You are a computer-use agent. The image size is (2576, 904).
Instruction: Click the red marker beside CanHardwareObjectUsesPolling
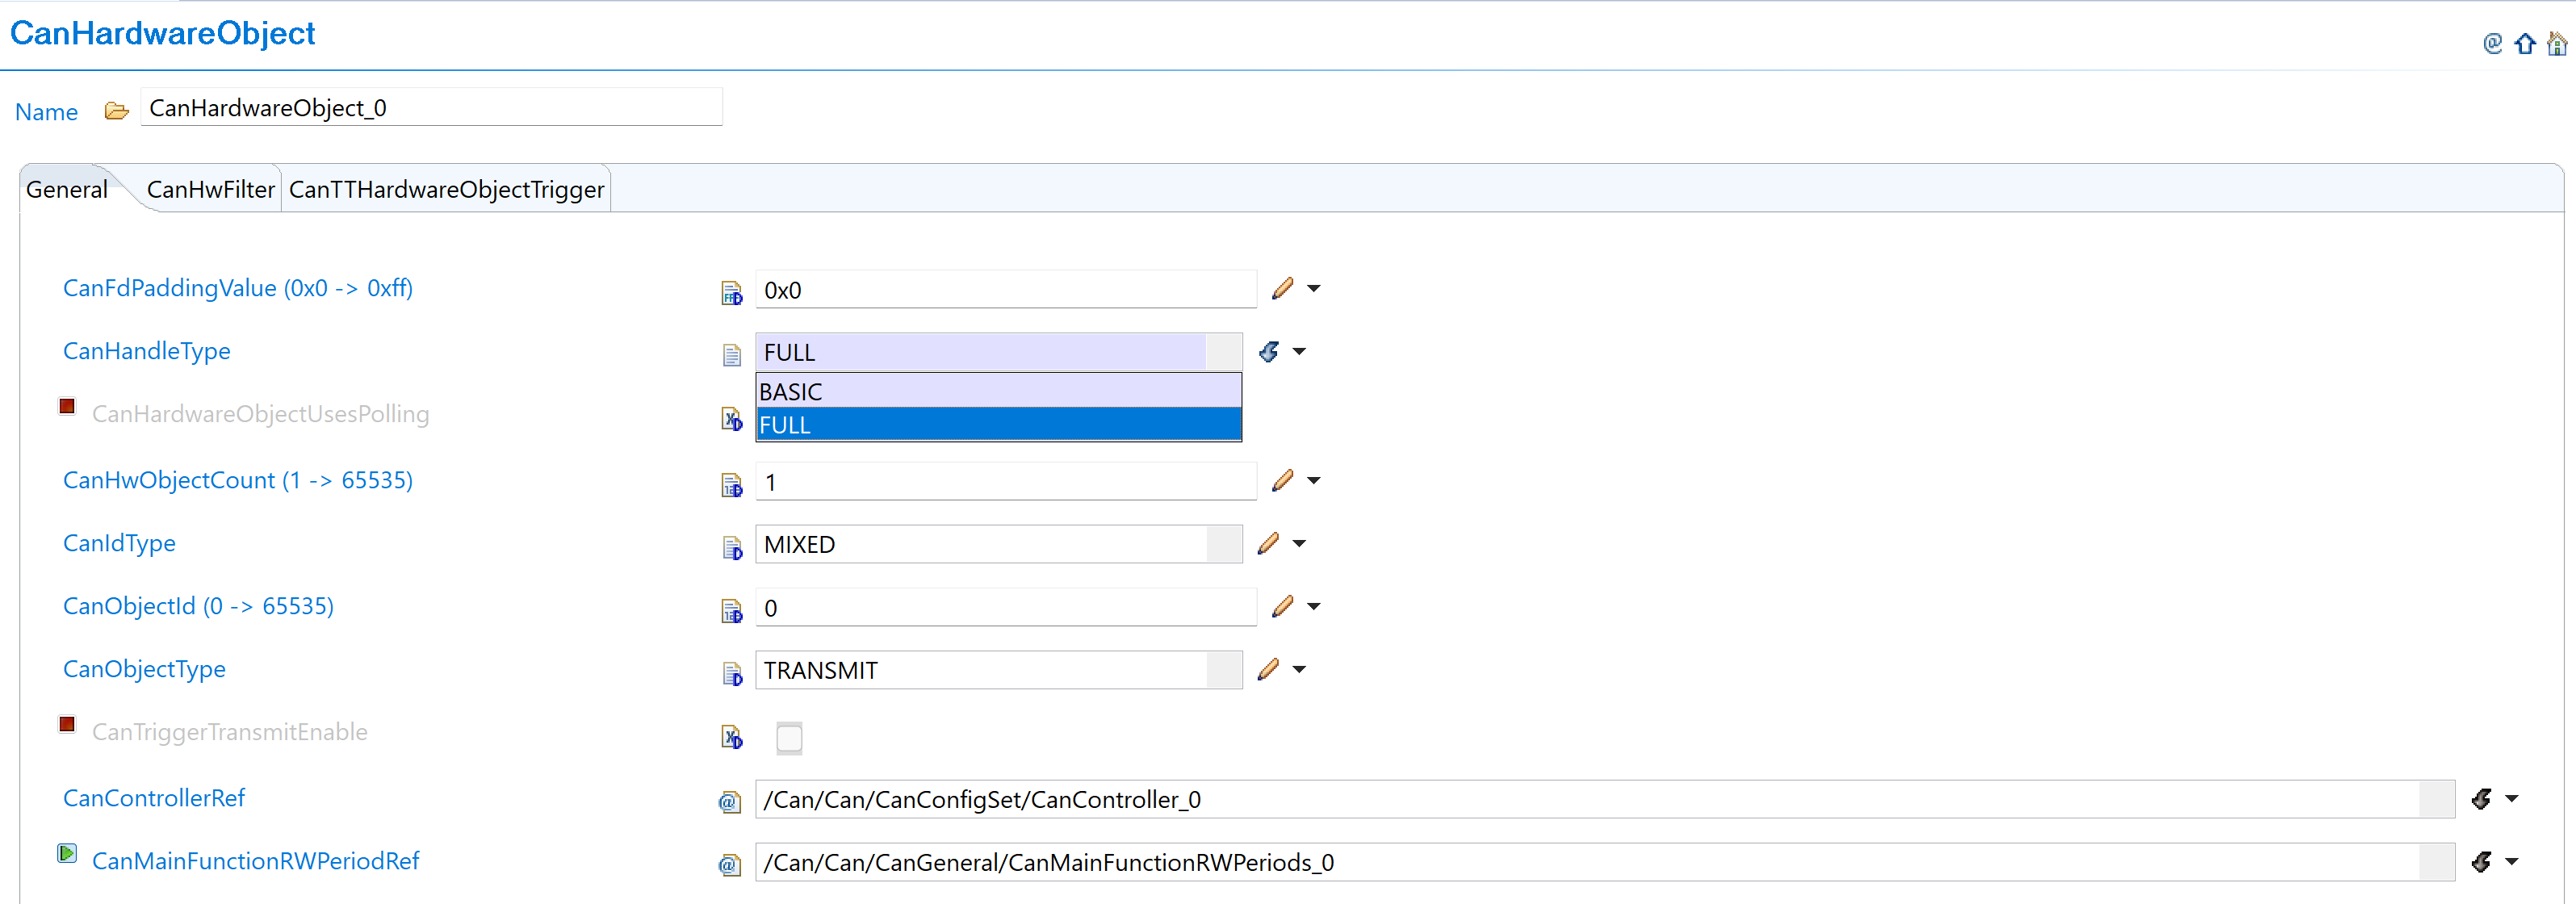[x=66, y=406]
